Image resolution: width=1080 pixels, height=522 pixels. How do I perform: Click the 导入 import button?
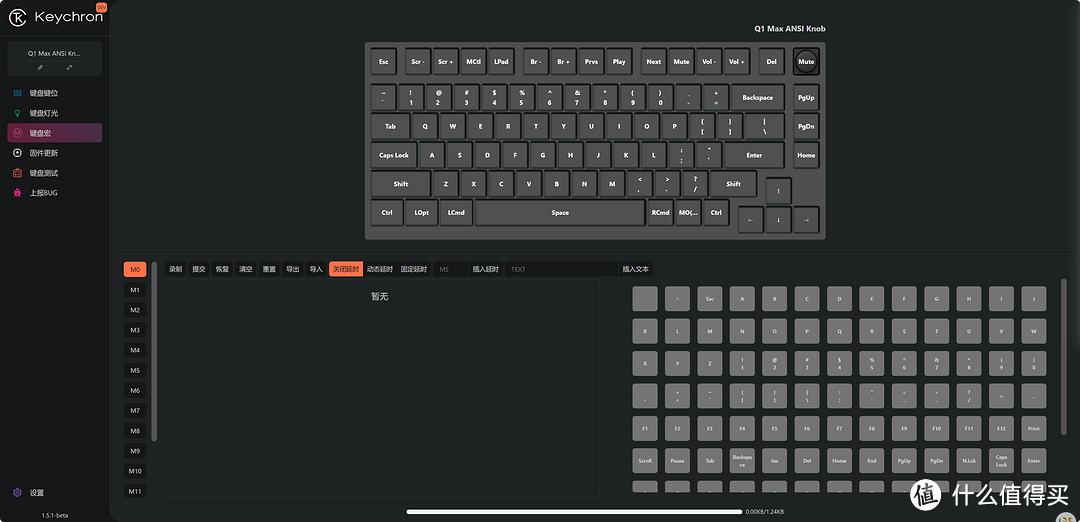[316, 269]
